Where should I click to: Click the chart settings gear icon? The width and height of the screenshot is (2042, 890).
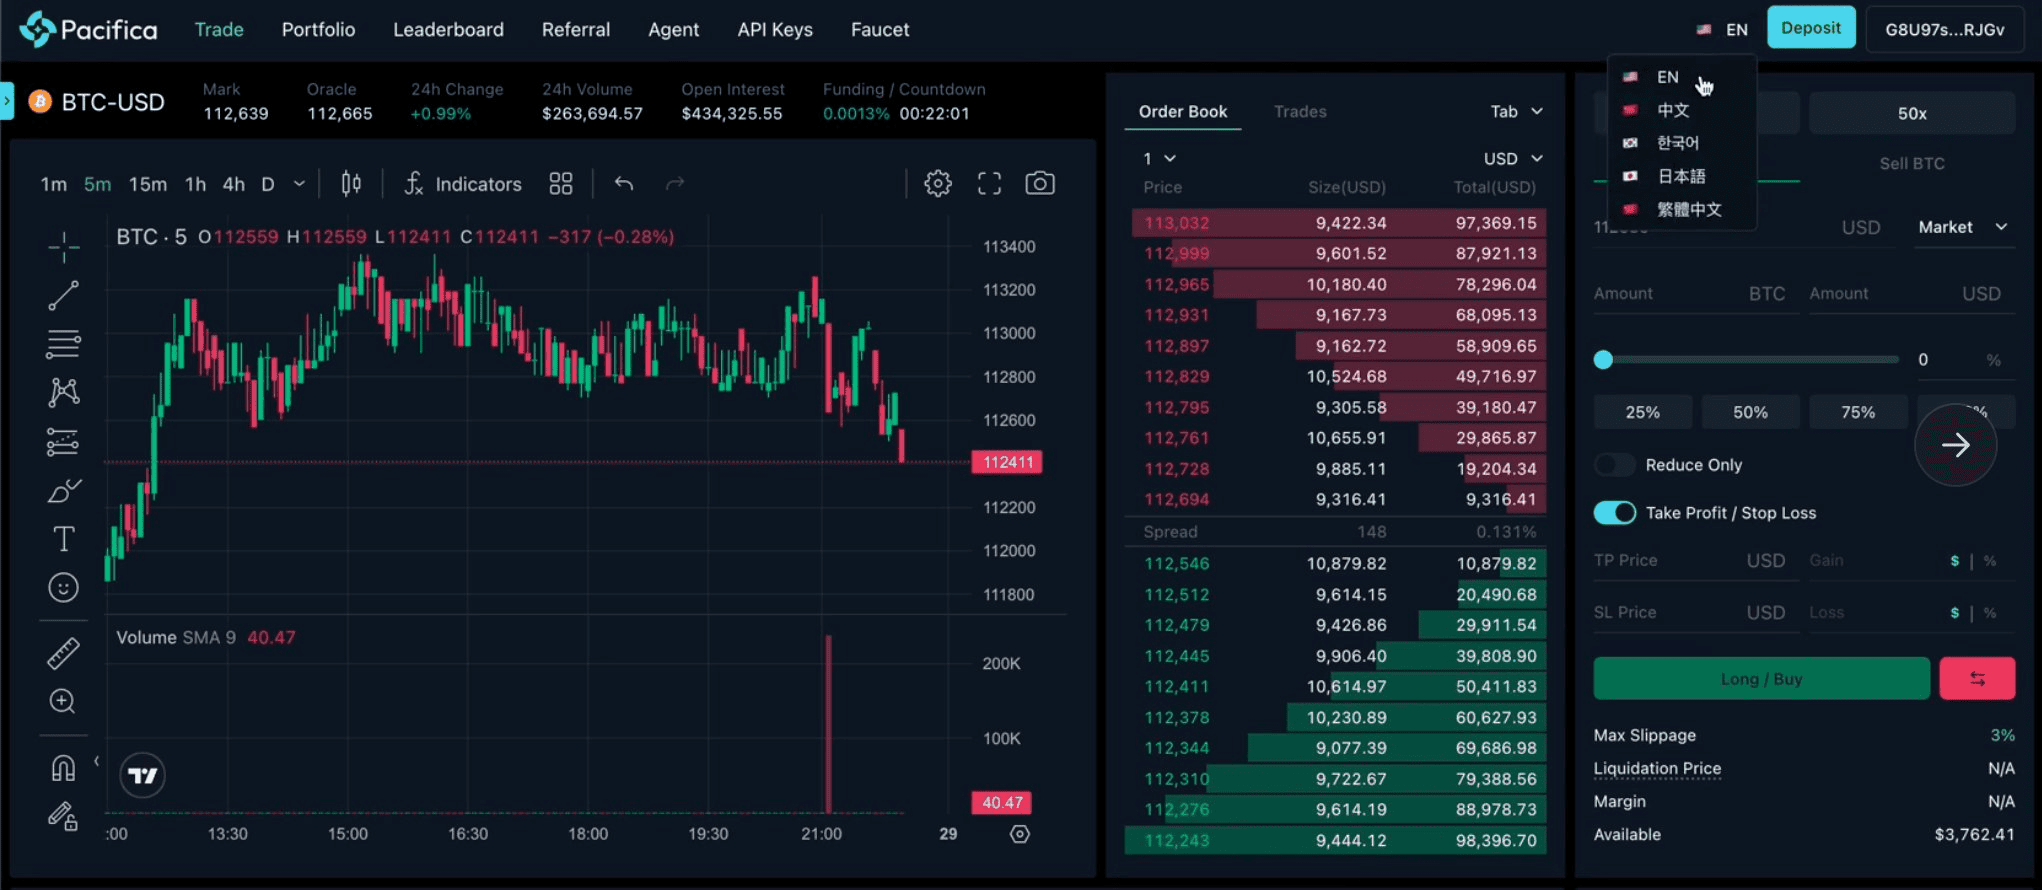[x=937, y=184]
